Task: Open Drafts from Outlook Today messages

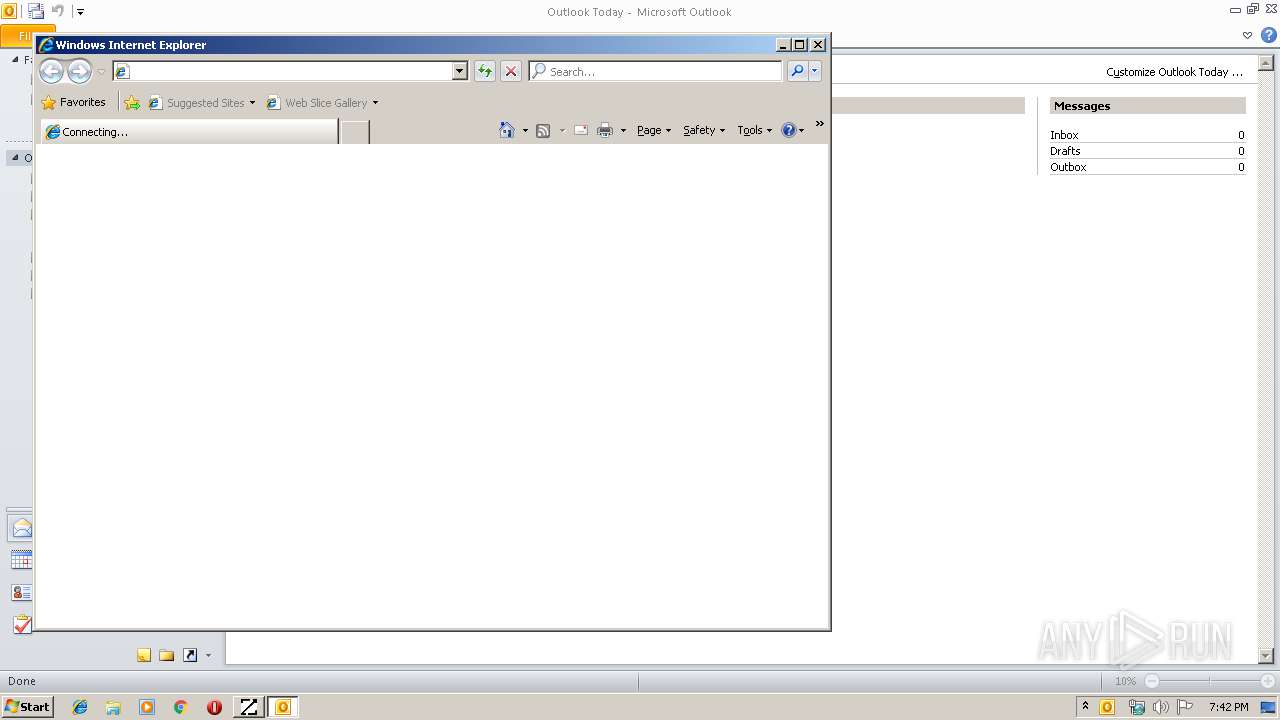Action: pos(1065,151)
